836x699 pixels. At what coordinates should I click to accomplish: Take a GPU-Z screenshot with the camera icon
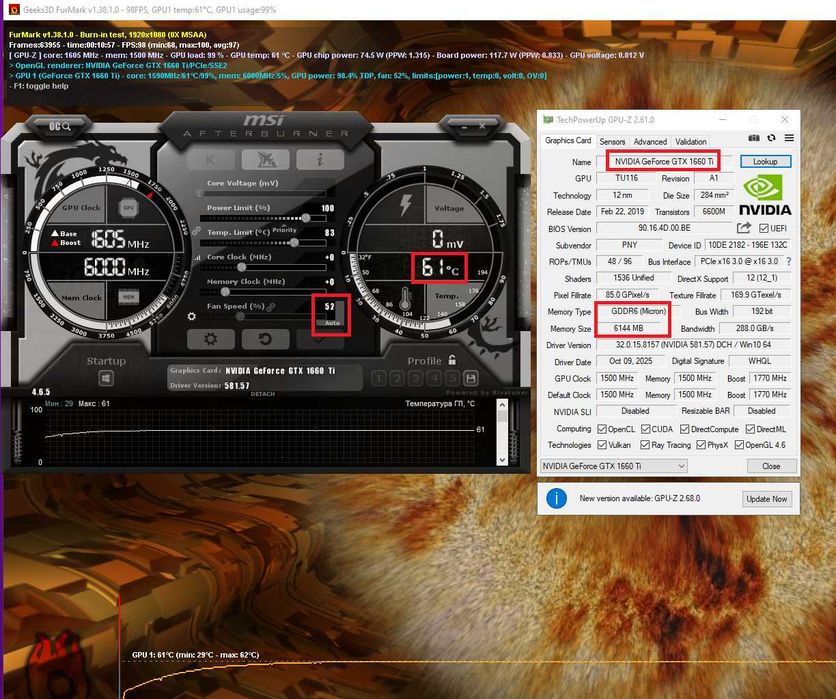click(x=753, y=138)
